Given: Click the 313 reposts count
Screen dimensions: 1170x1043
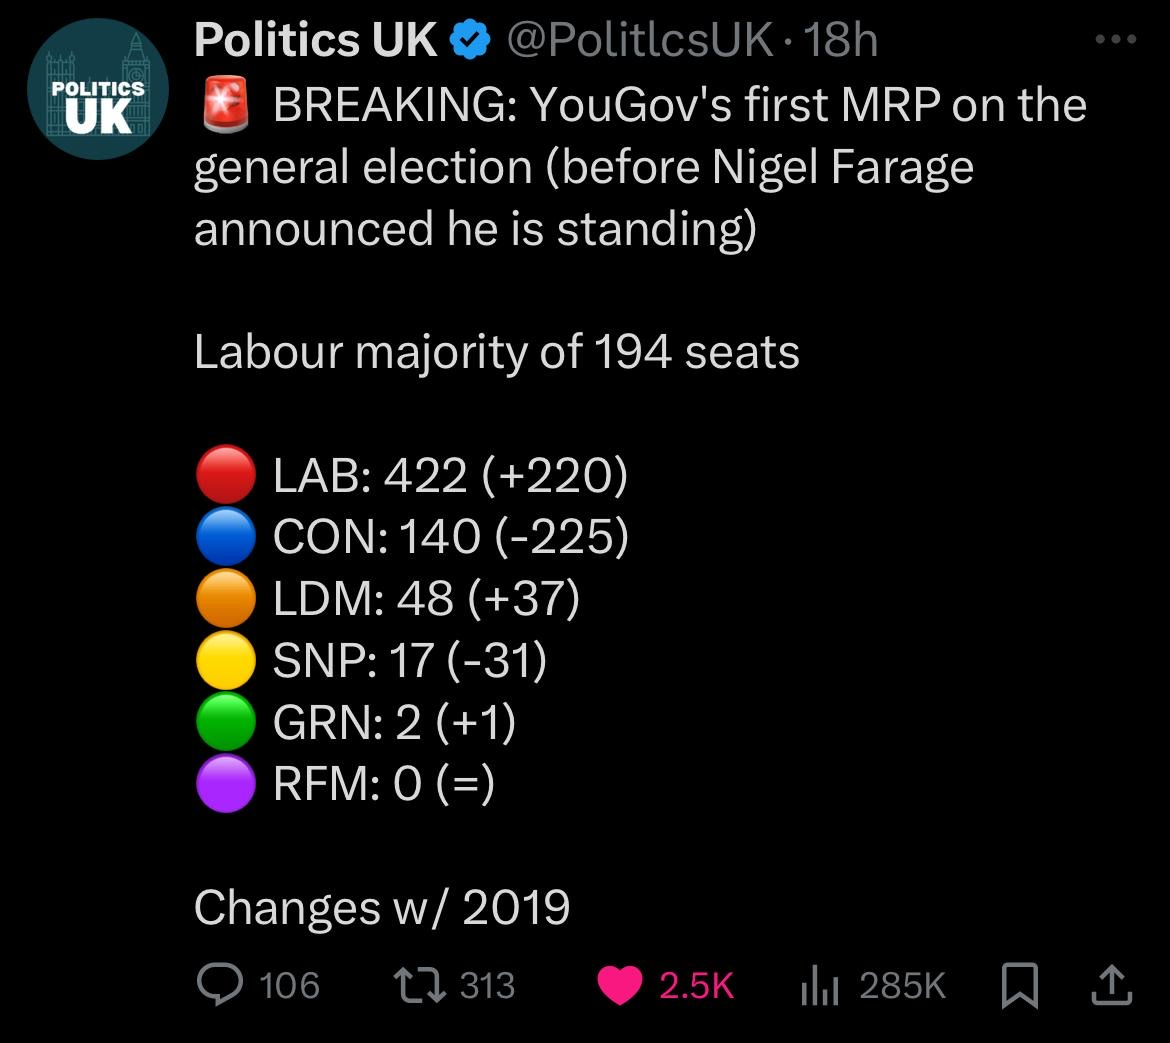Looking at the screenshot, I should click(x=487, y=985).
